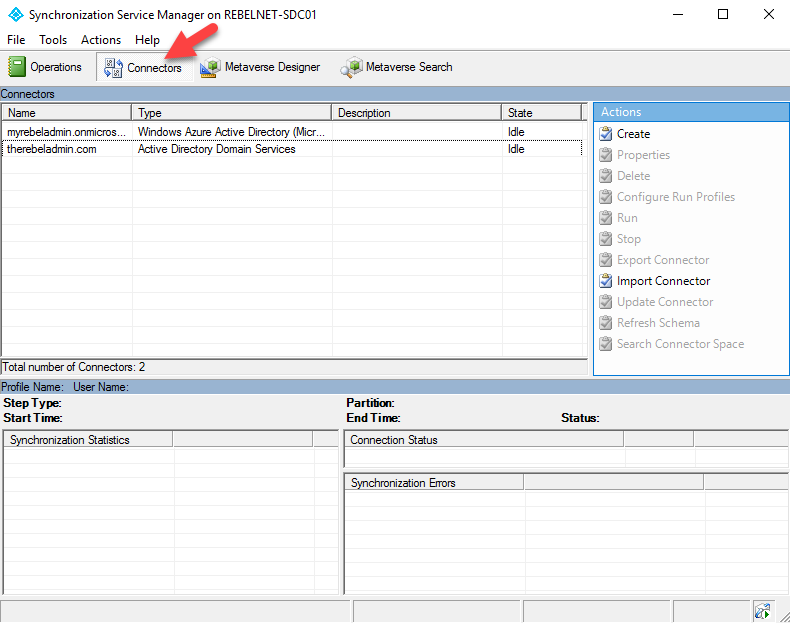The image size is (790, 623).
Task: Select the myrebeladmin.onmicrosoft connector row
Action: 292,132
